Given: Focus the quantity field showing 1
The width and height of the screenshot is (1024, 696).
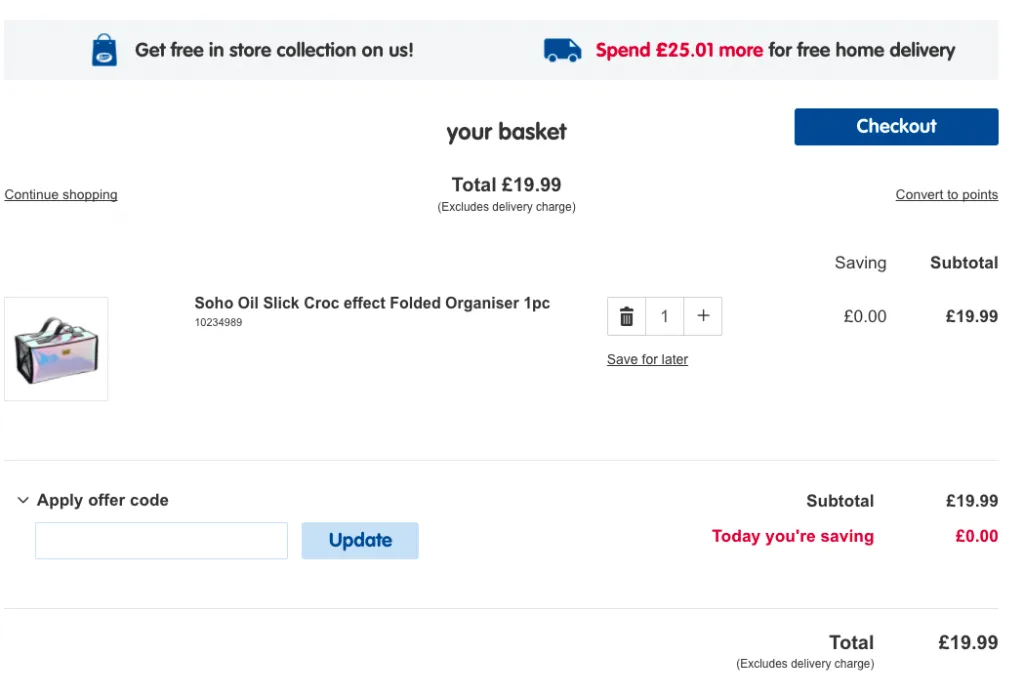Looking at the screenshot, I should (665, 316).
